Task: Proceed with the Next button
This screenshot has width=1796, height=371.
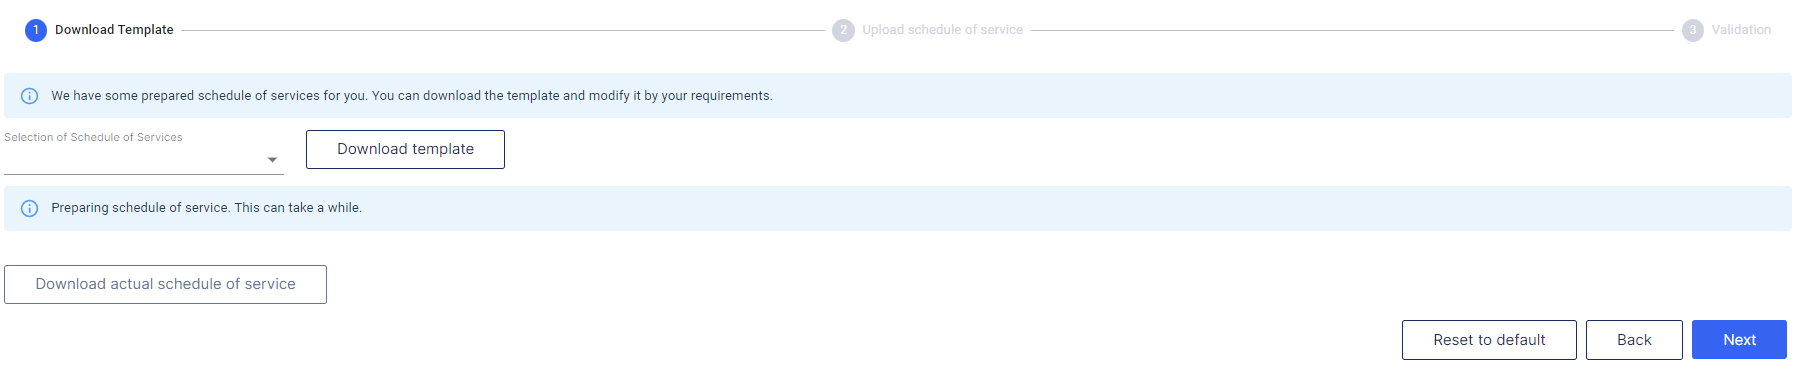Action: coord(1739,340)
